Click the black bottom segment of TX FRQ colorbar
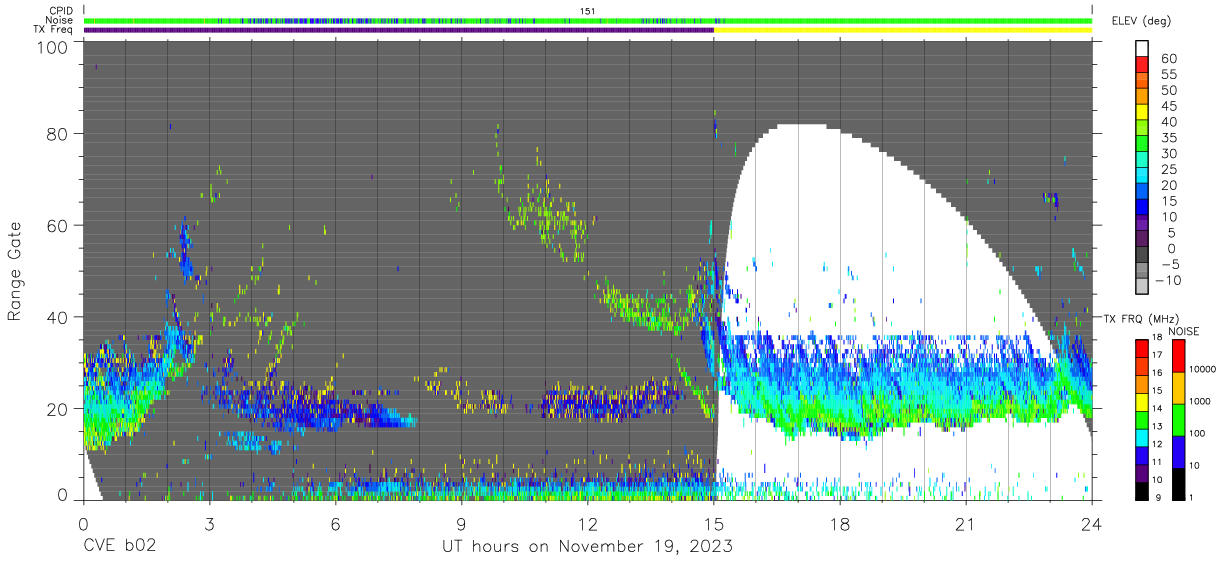 coord(1142,490)
